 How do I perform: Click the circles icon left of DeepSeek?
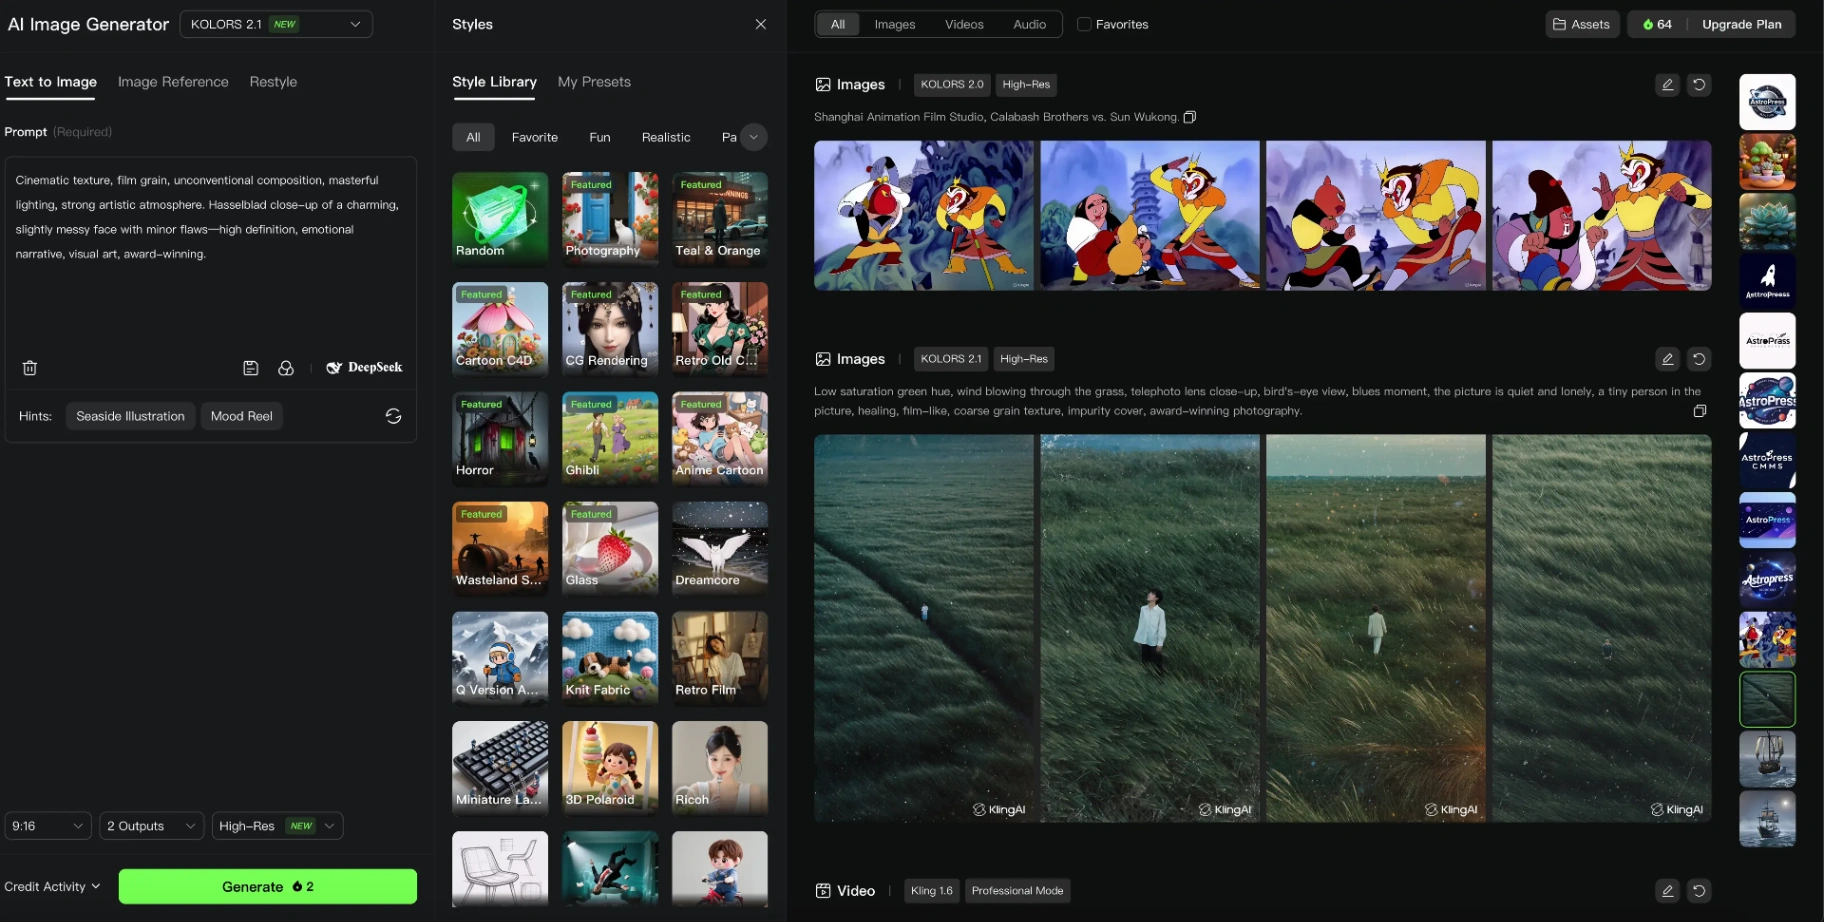[286, 368]
